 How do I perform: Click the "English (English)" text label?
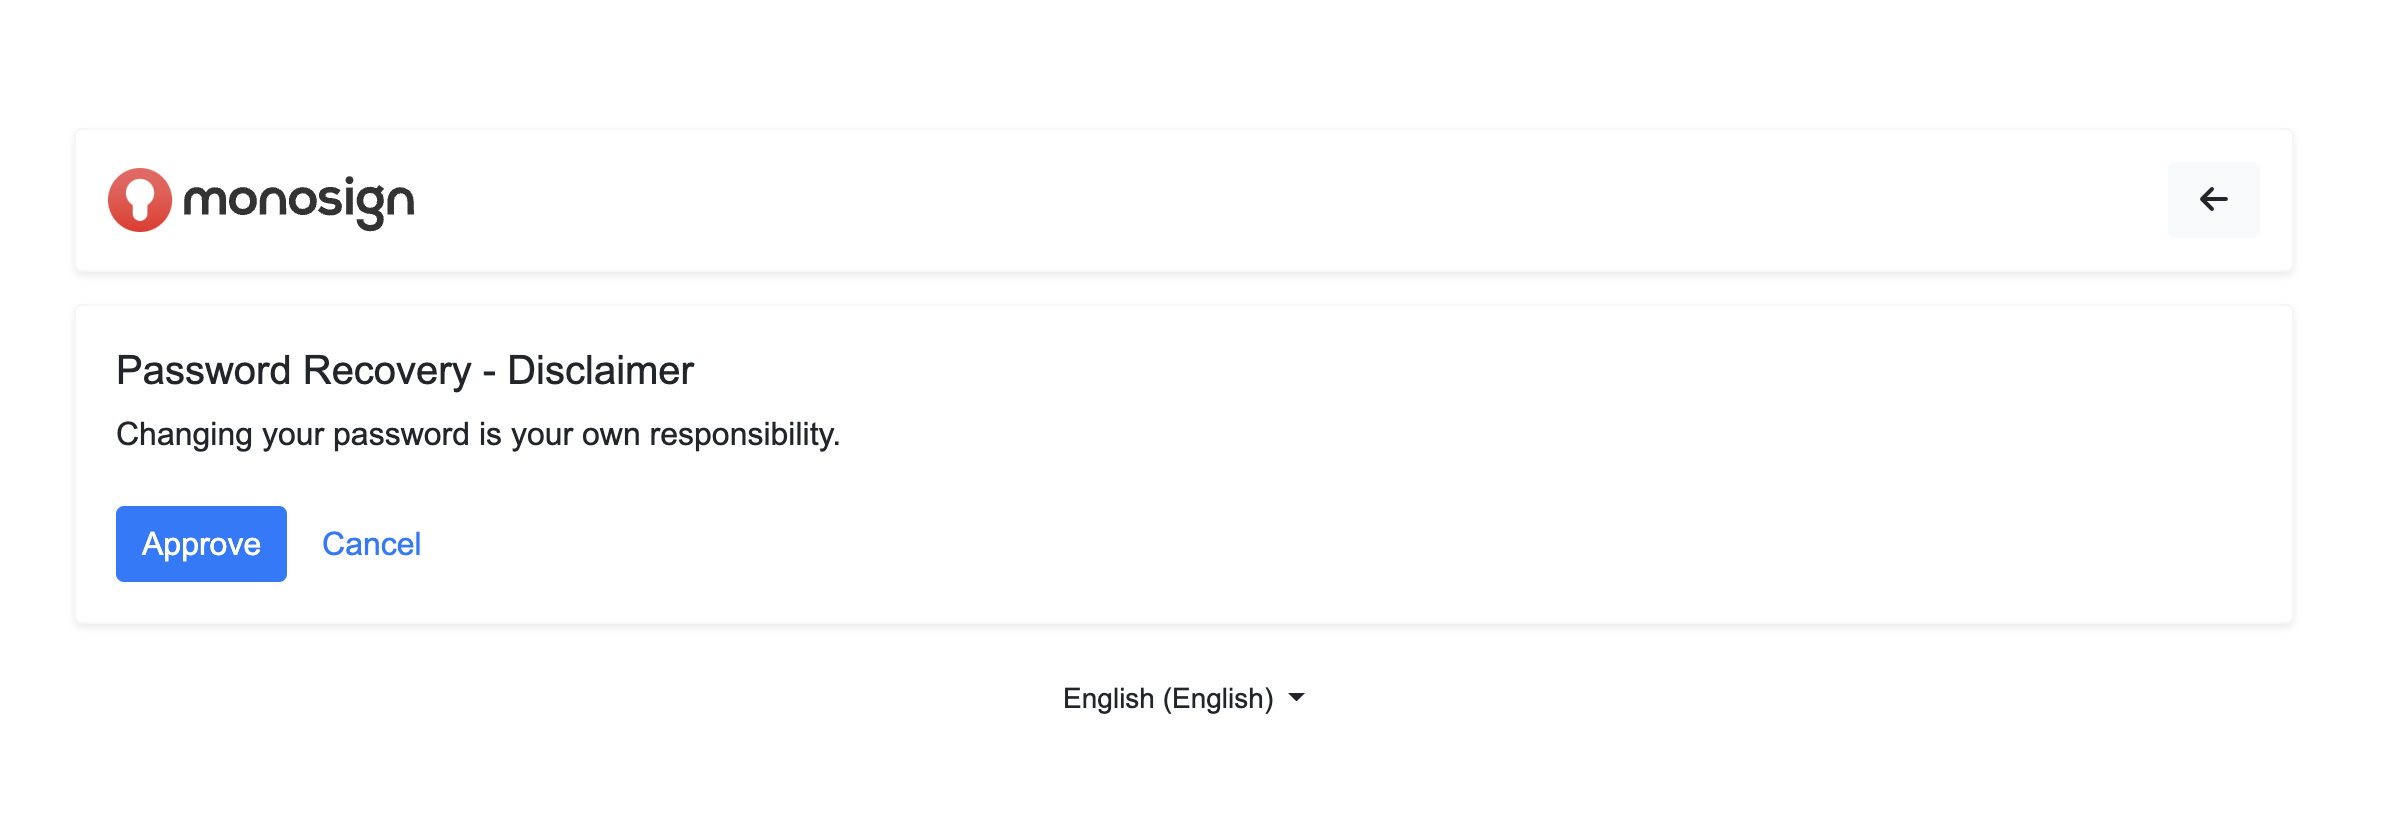point(1167,698)
